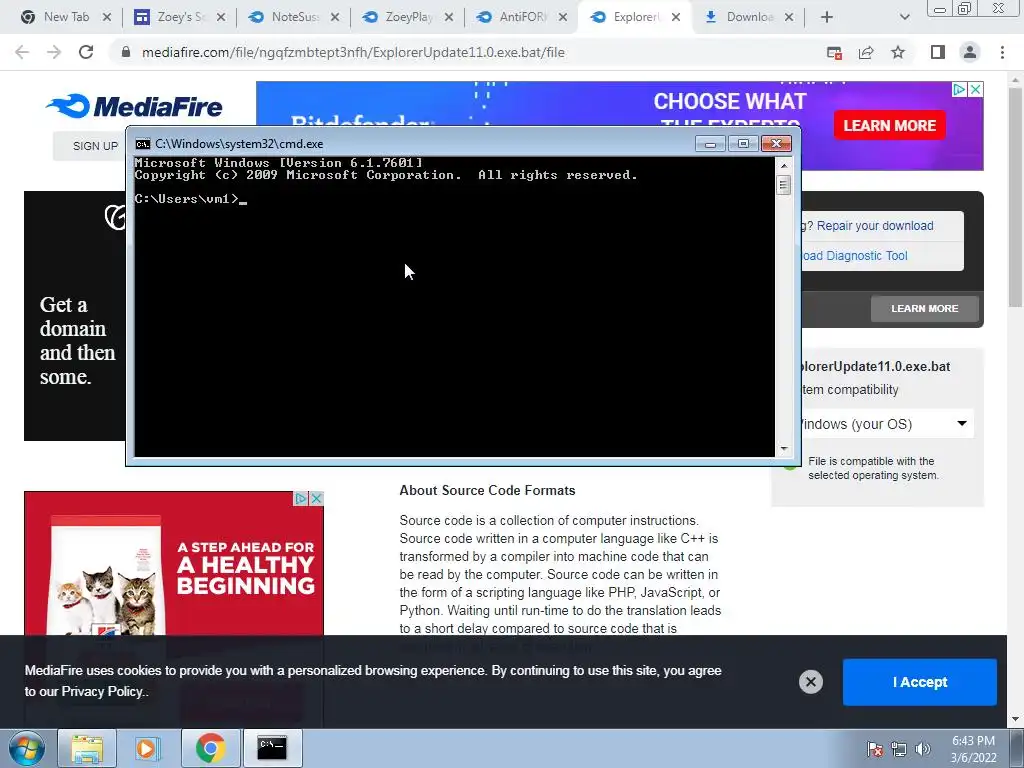Reload the MediaFire page
The height and width of the screenshot is (768, 1024).
click(86, 52)
